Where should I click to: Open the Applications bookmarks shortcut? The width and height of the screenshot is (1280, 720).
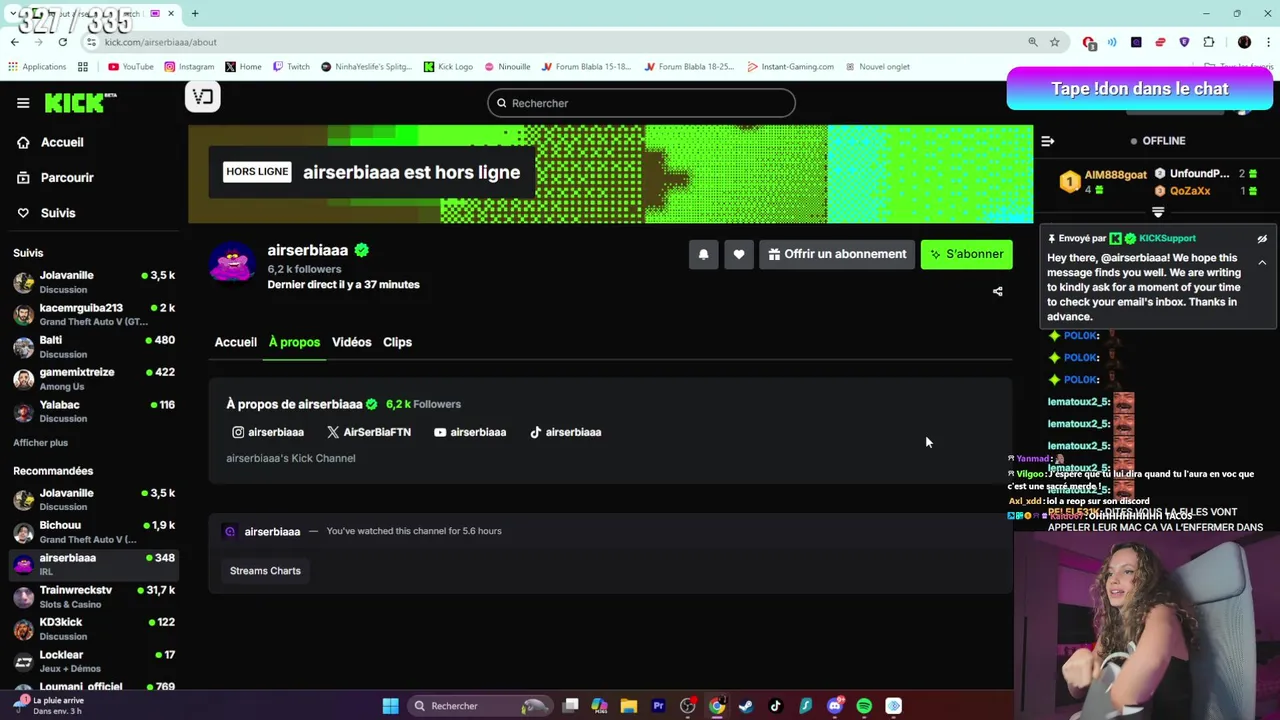(x=37, y=67)
